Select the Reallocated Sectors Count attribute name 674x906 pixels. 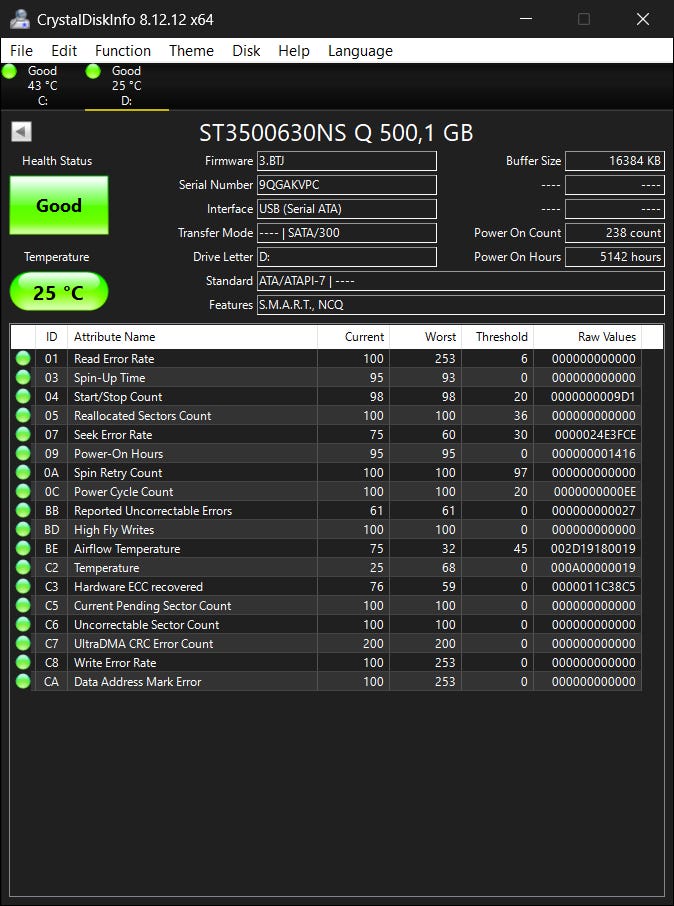[142, 415]
